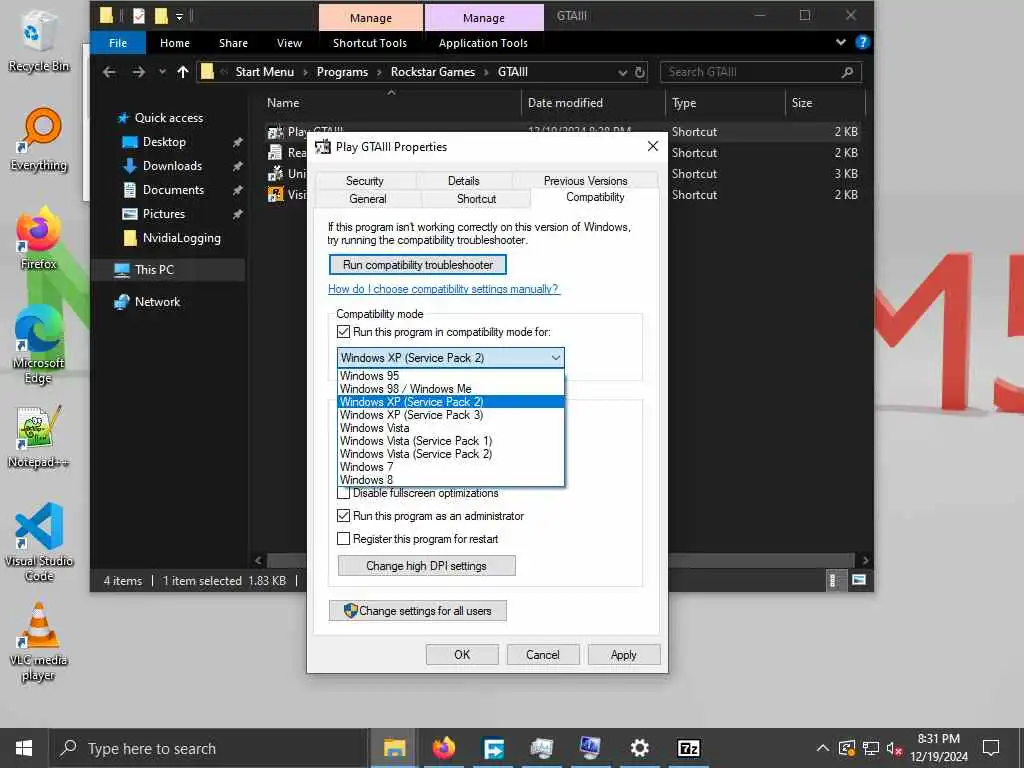The width and height of the screenshot is (1024, 768).
Task: Click Change high DPI settings
Action: [426, 566]
